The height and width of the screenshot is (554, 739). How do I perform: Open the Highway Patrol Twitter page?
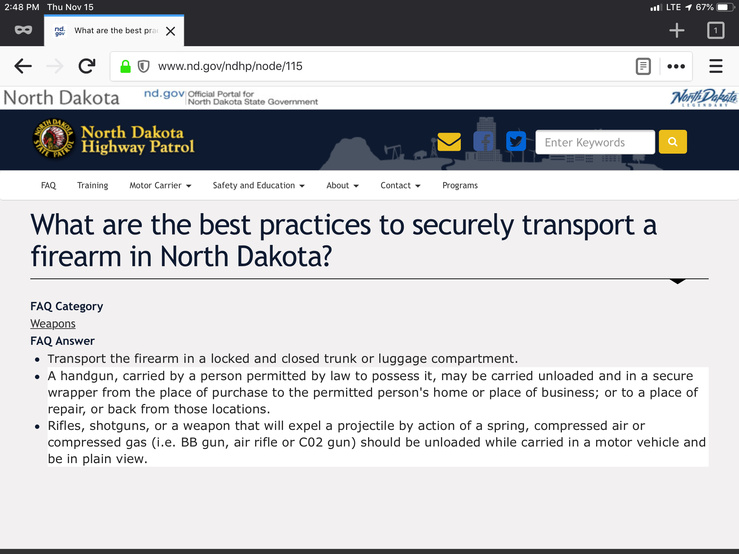pos(515,142)
